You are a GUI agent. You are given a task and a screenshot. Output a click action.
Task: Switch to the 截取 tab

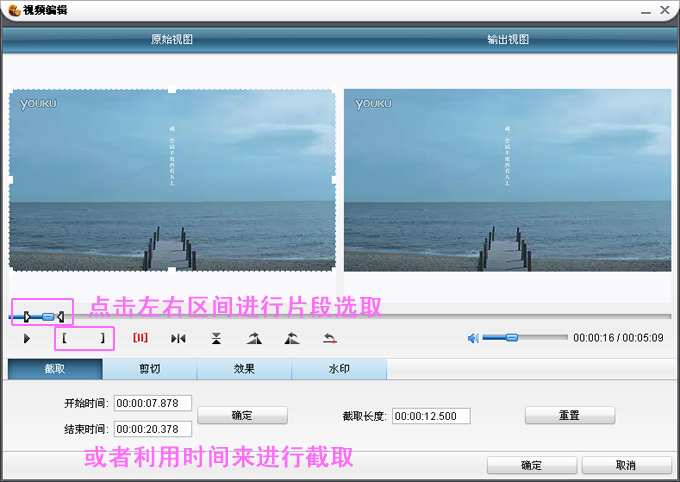tap(55, 369)
